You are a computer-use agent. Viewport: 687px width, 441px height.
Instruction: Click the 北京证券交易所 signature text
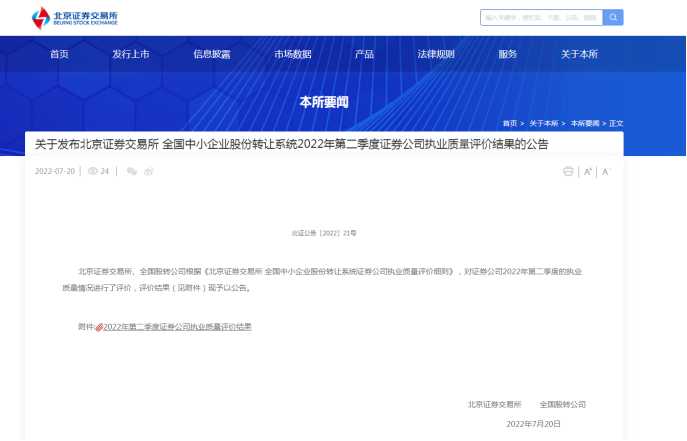point(495,405)
